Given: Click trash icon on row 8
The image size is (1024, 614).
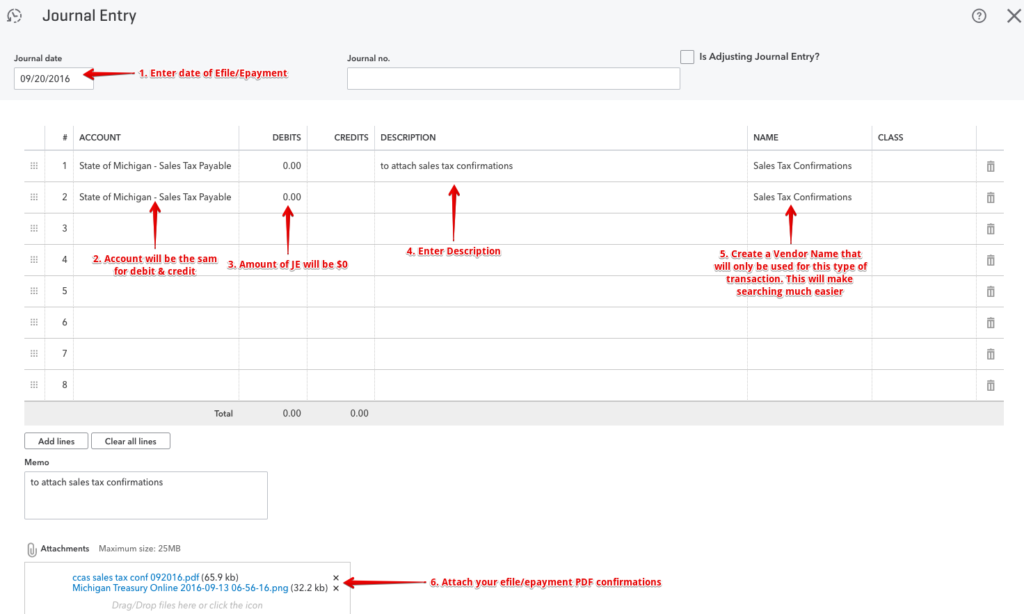Looking at the screenshot, I should point(990,386).
